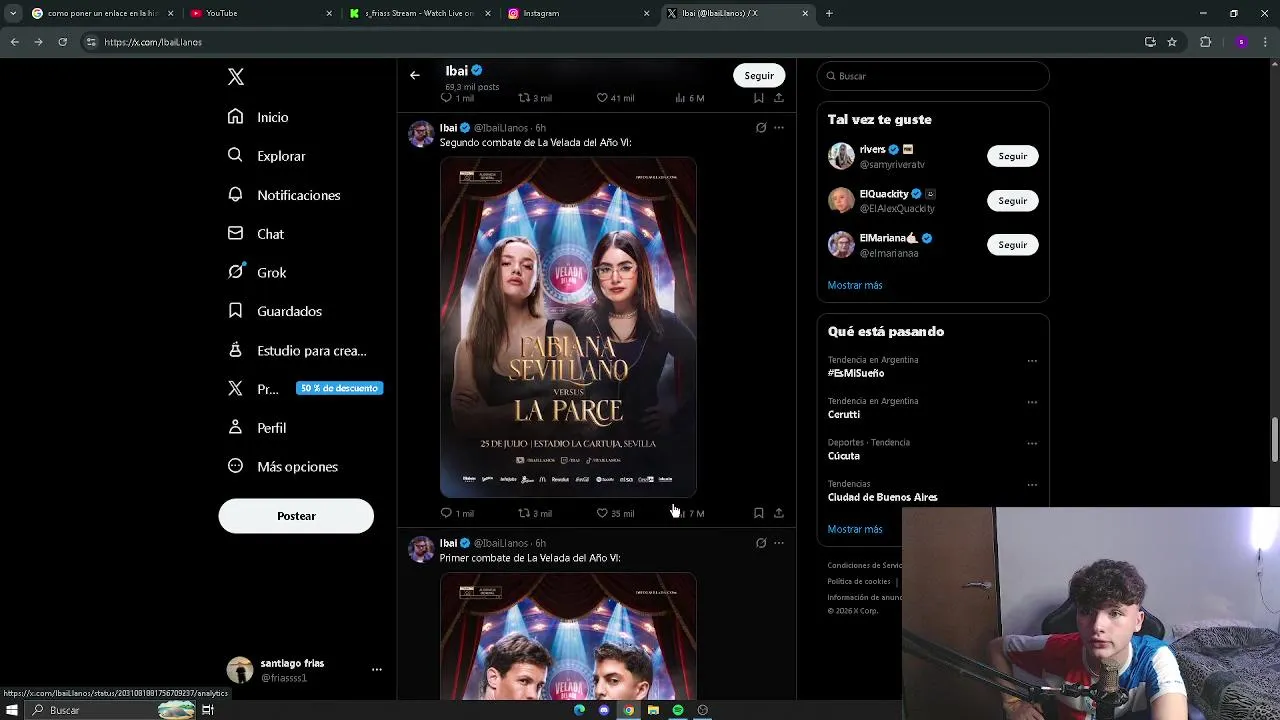Screen dimensions: 1280x720
Task: Open Chat messages
Action: (256, 234)
